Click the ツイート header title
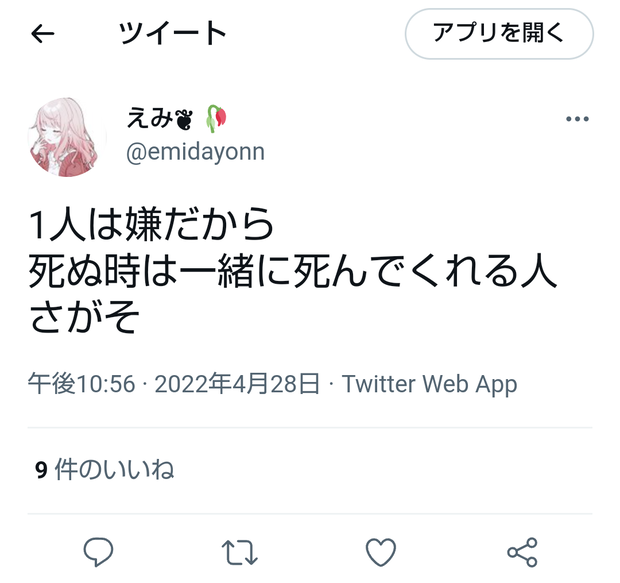The width and height of the screenshot is (620, 583). [x=172, y=33]
